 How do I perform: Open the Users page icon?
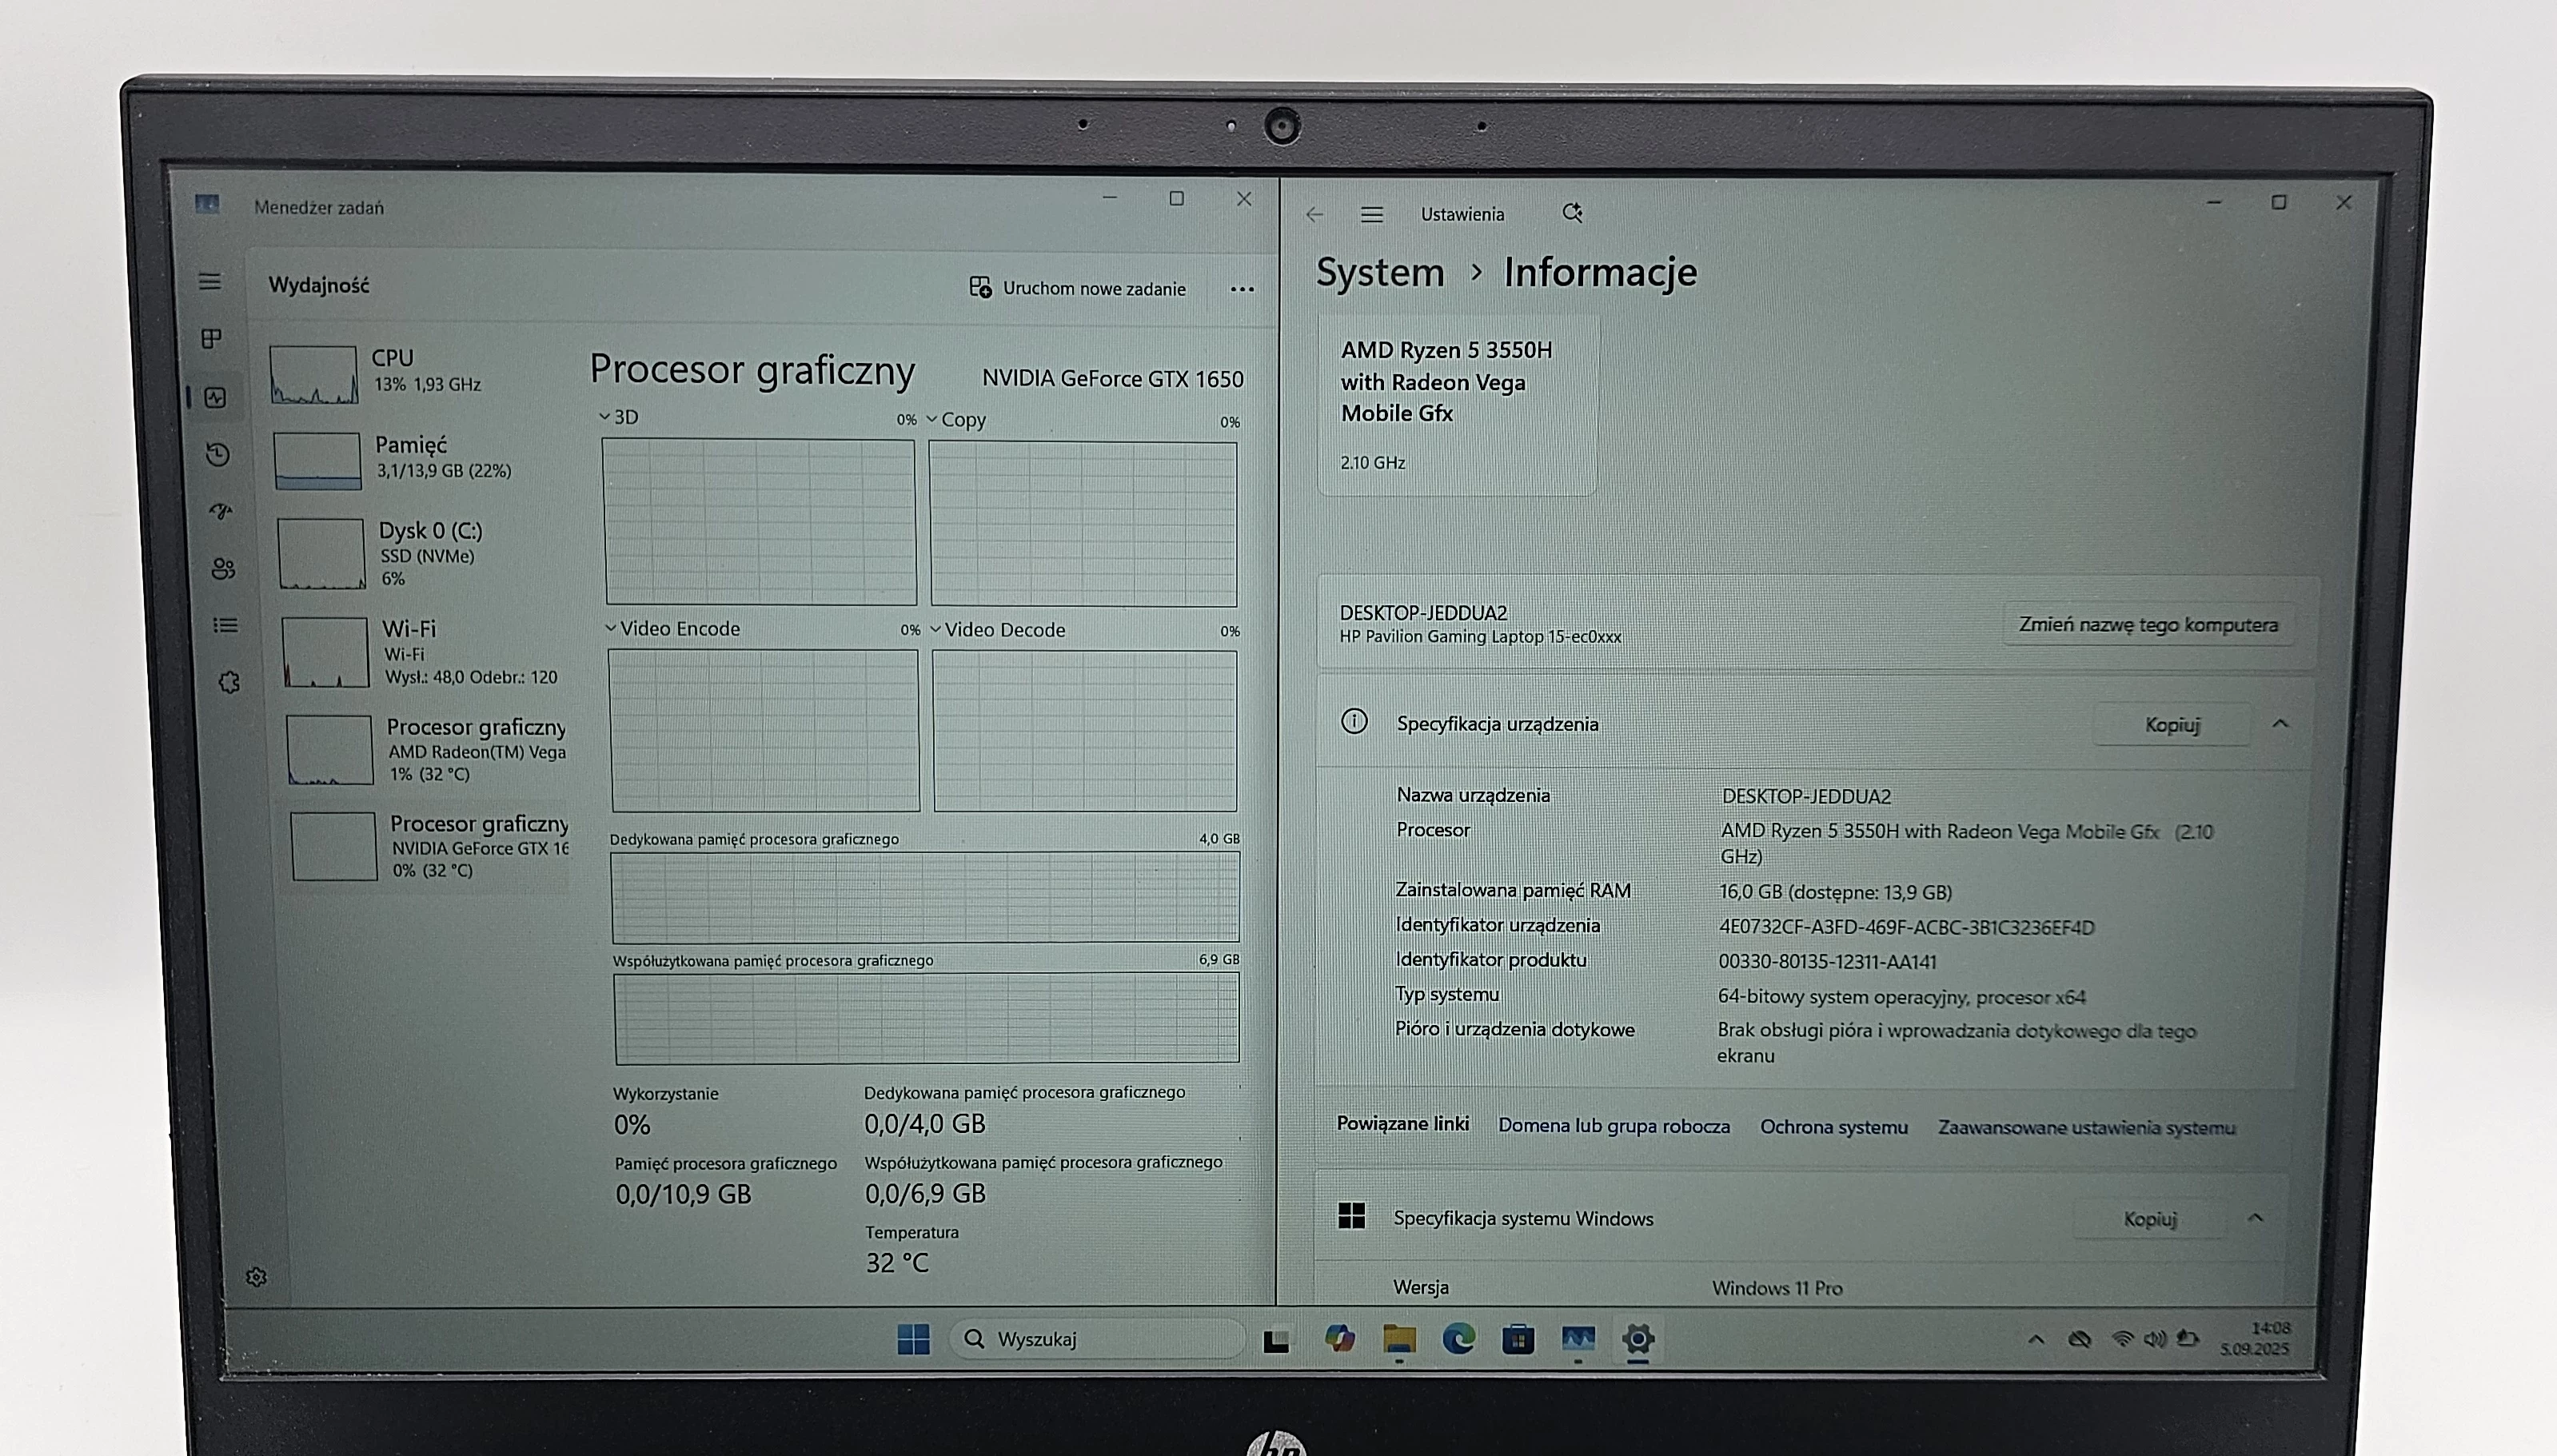[223, 569]
